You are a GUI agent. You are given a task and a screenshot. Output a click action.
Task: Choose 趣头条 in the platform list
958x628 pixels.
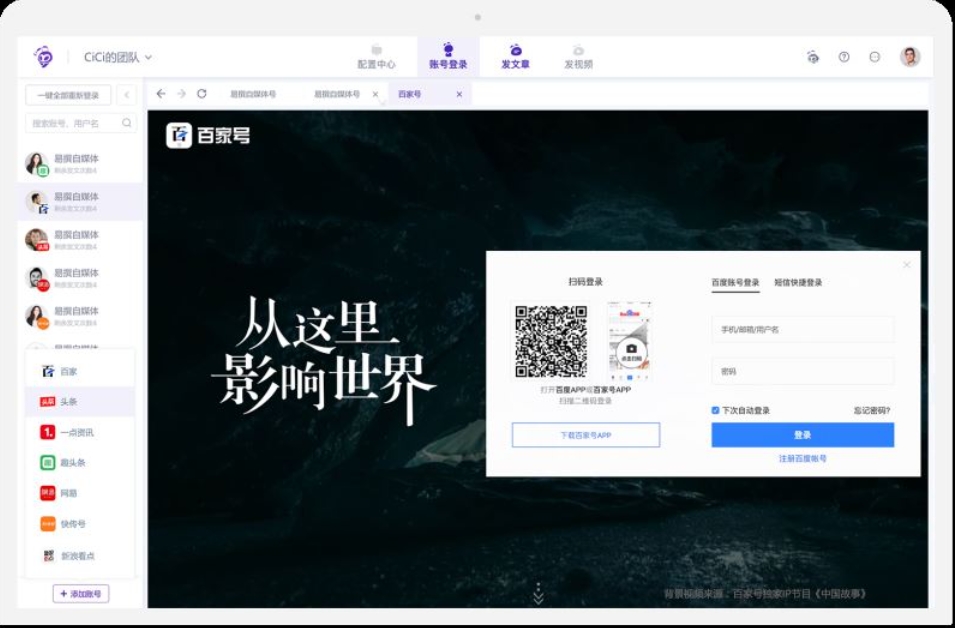point(80,462)
